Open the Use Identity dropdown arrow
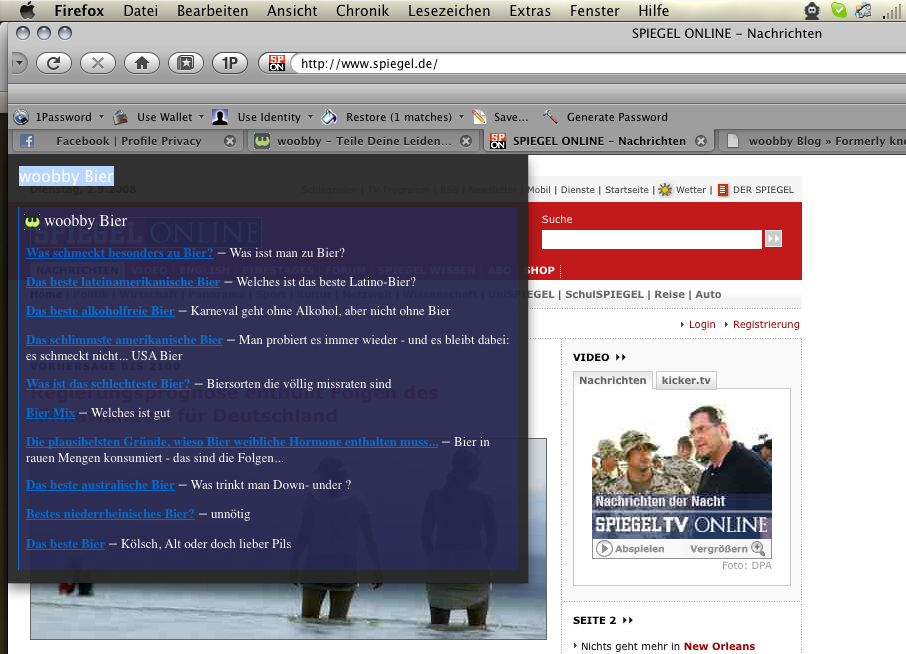 click(310, 117)
